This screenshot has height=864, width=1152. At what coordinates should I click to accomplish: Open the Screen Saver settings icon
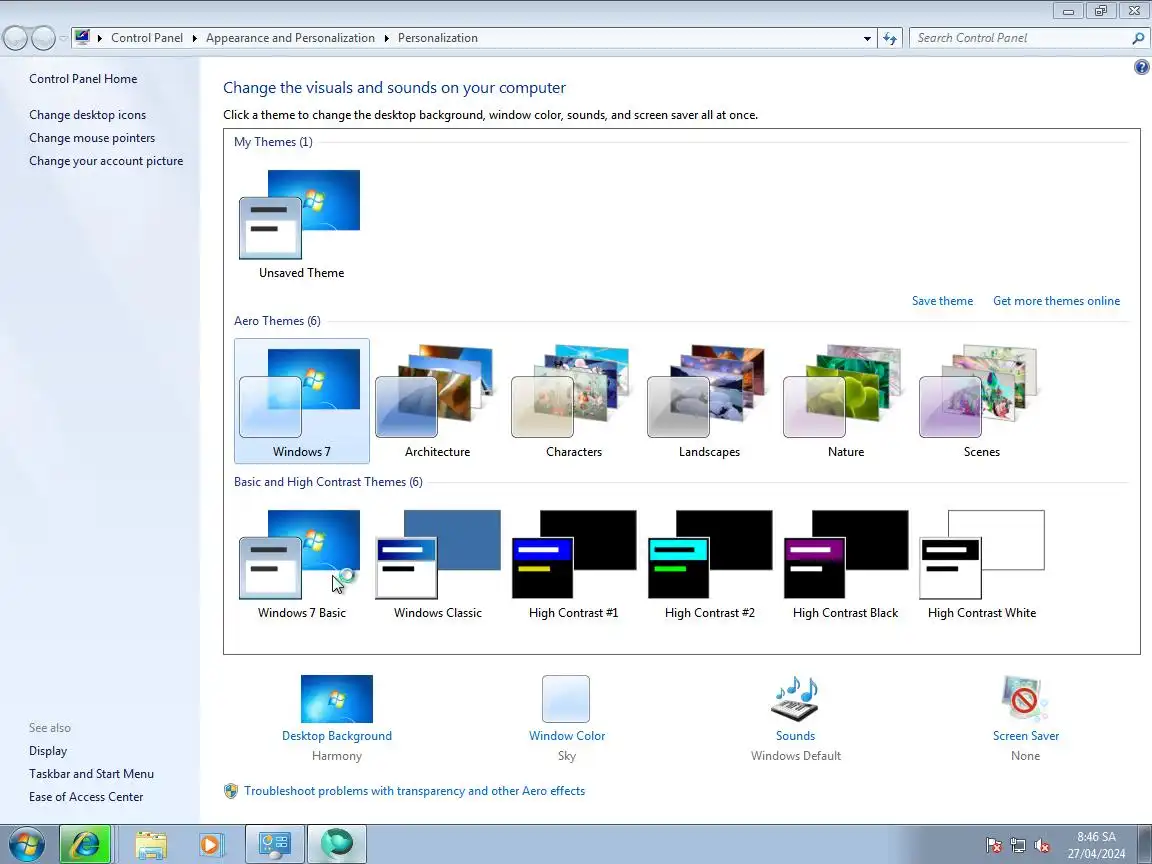pos(1025,699)
